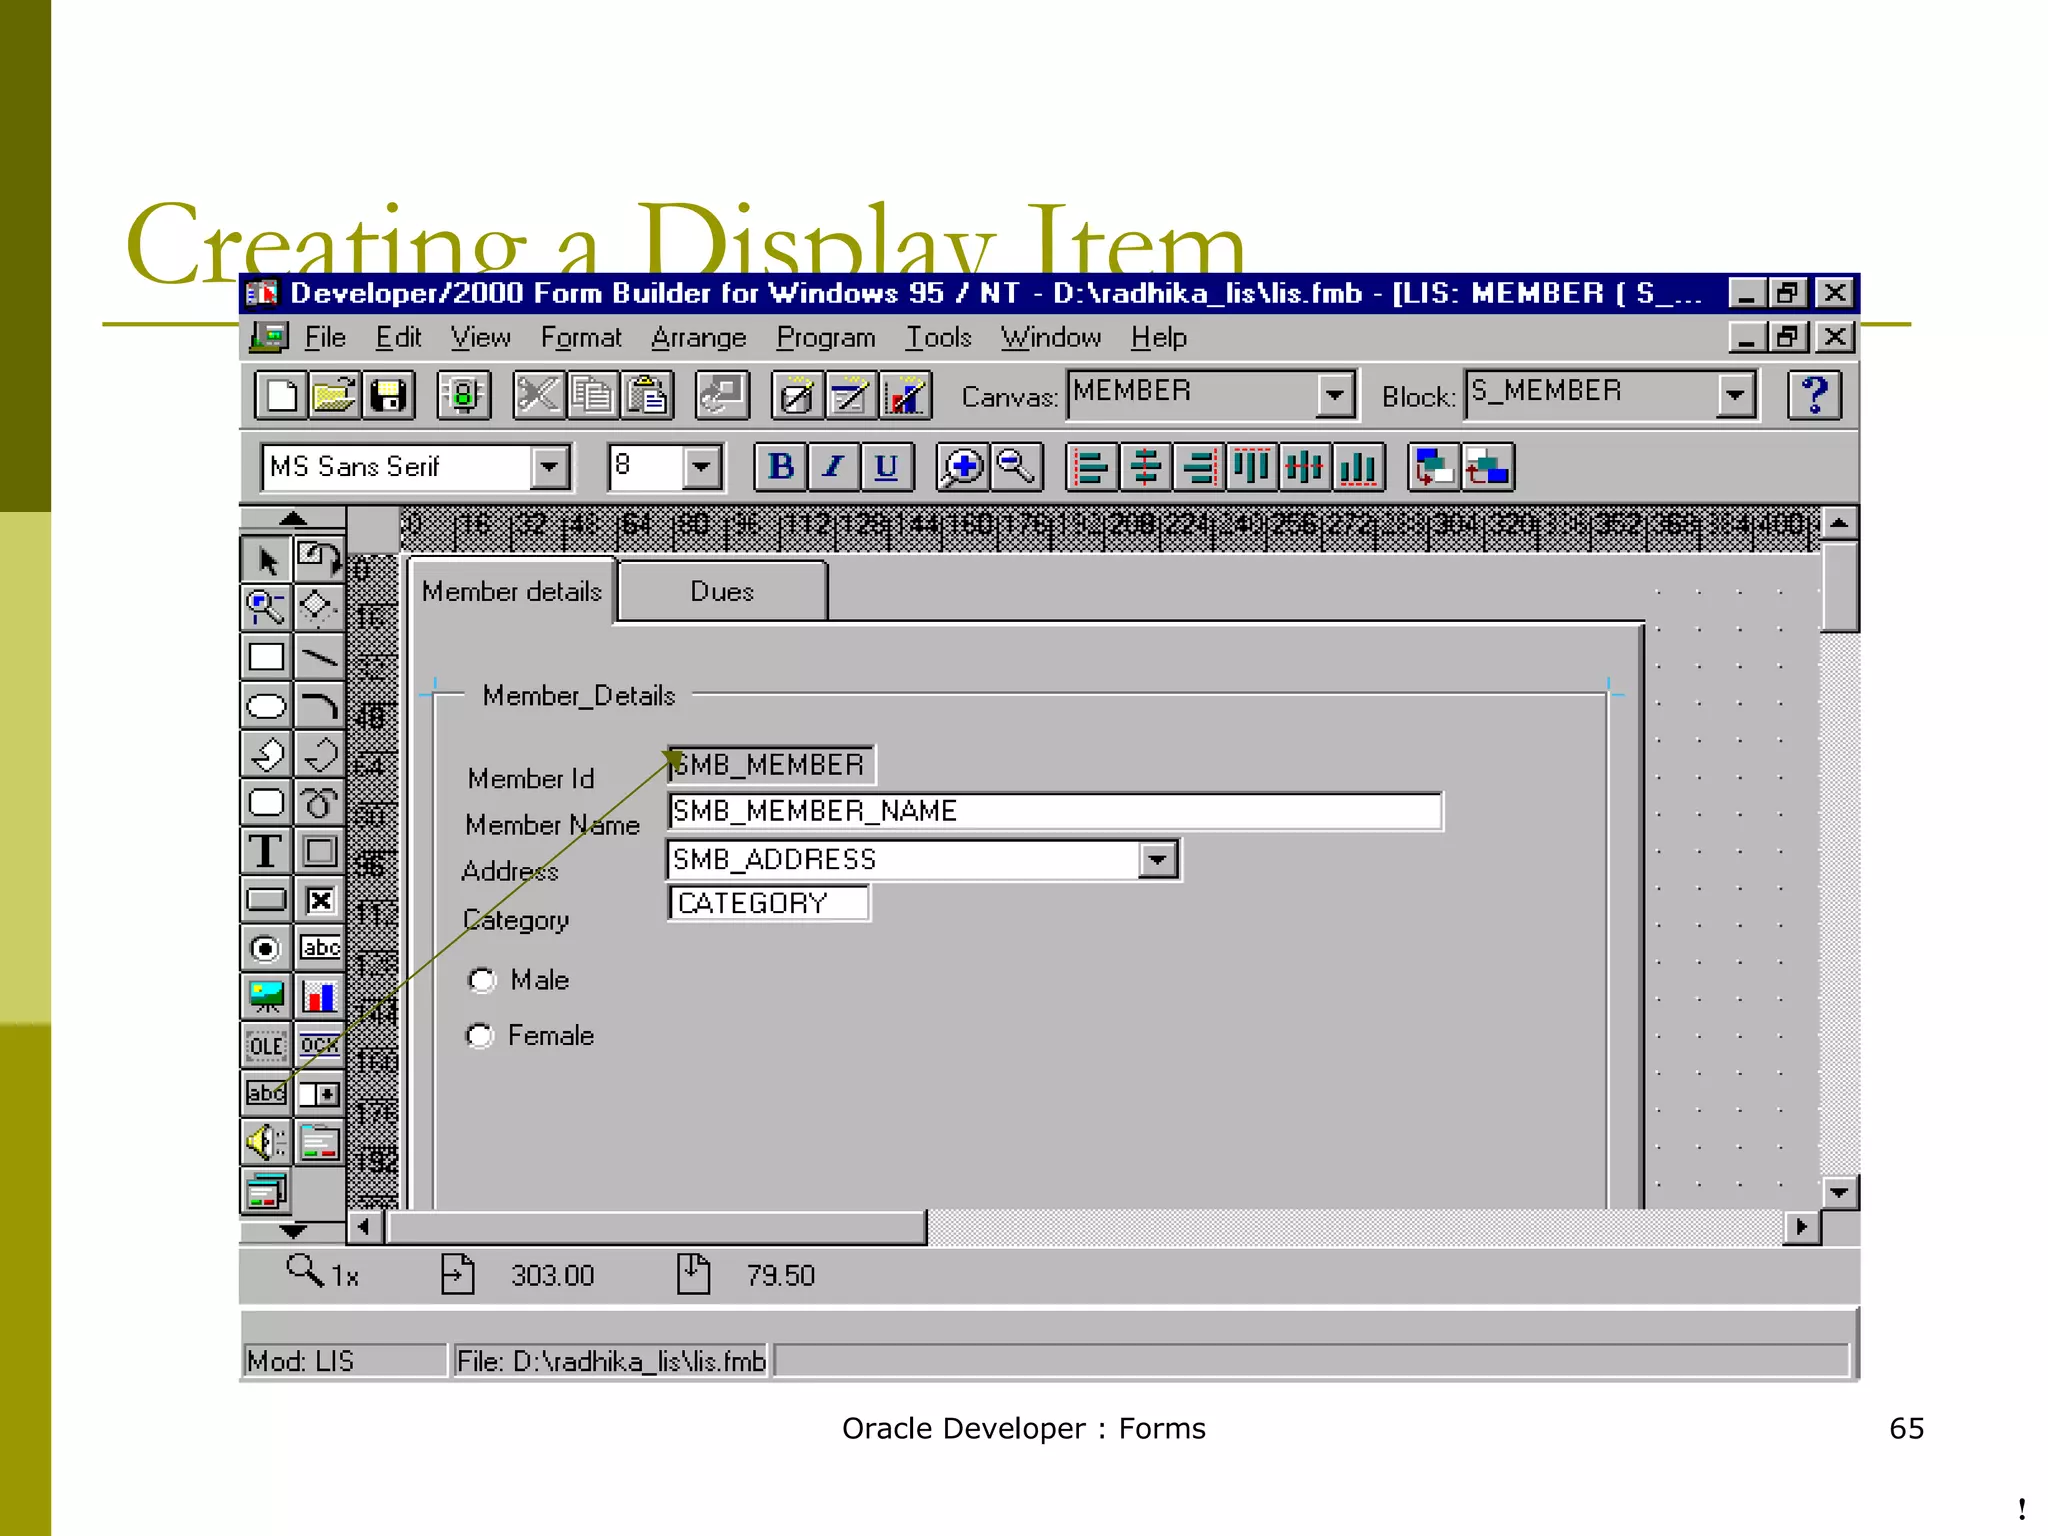
Task: Open the Format menu
Action: [581, 338]
